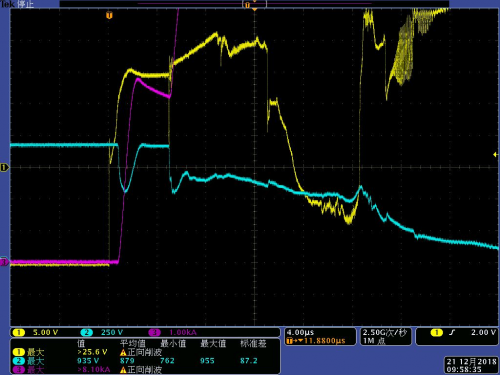The height and width of the screenshot is (375, 500).
Task: Click the 11.8800µs trigger delay readout
Action: [324, 341]
